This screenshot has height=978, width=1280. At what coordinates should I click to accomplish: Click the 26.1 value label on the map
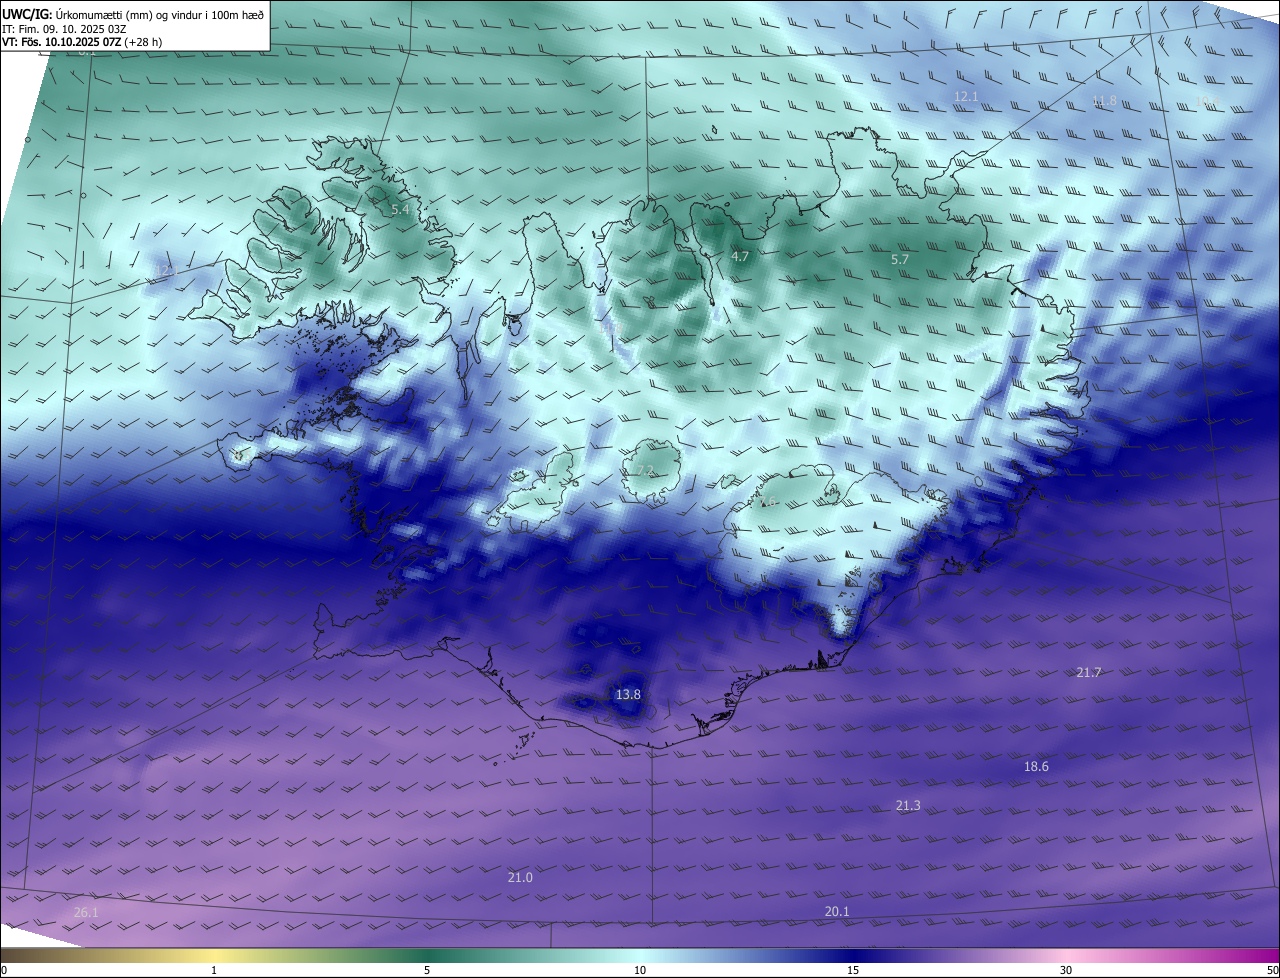click(x=87, y=913)
